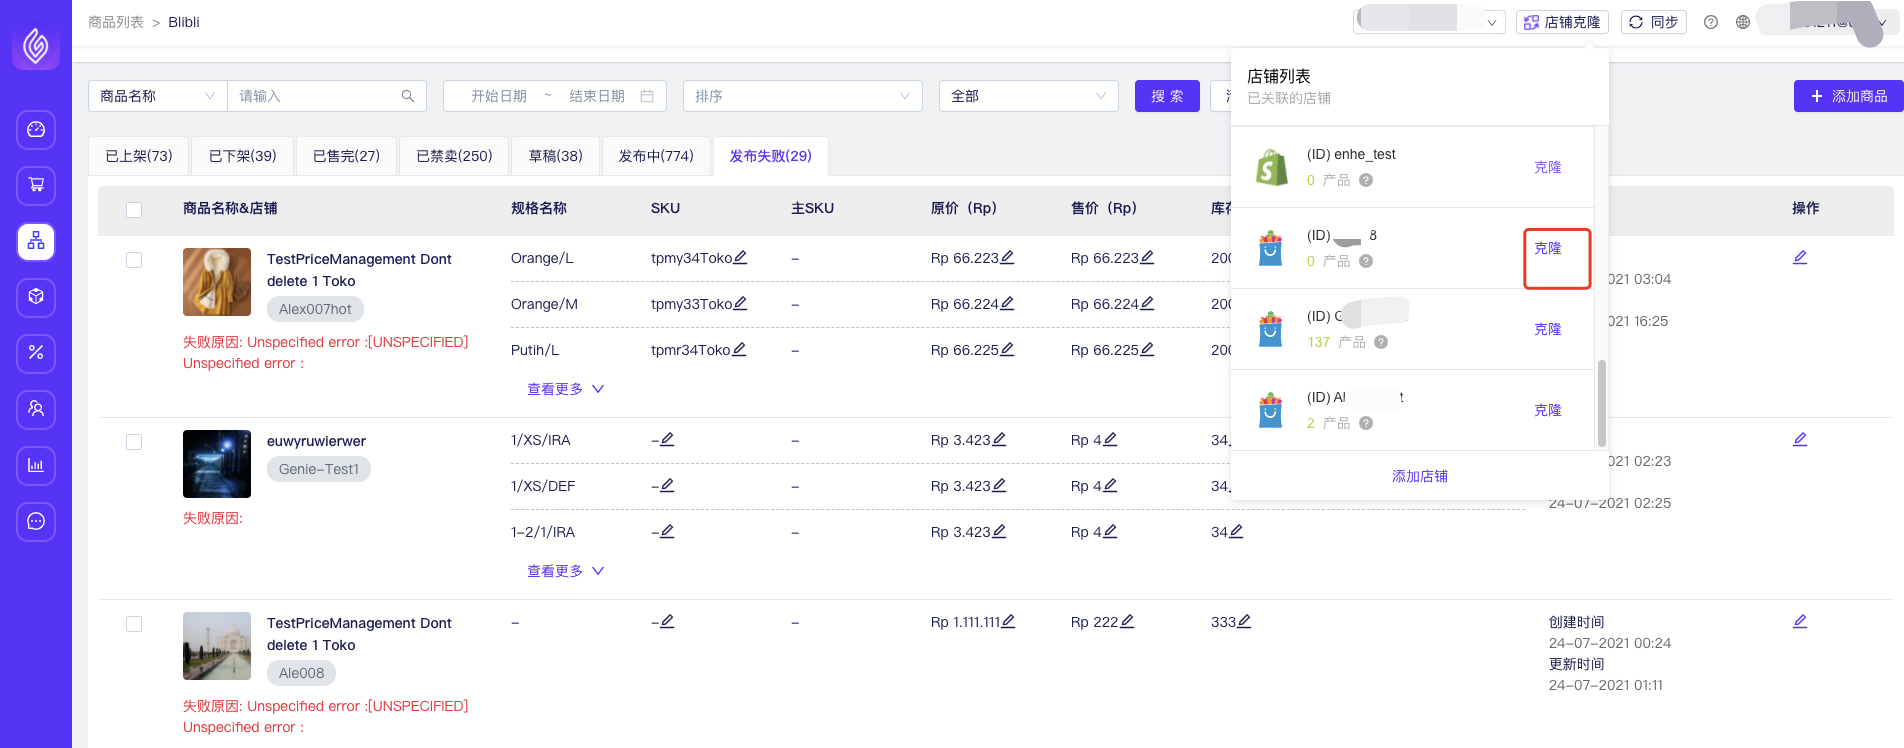The height and width of the screenshot is (748, 1904).
Task: Click the help question mark icon in header
Action: coord(1711,22)
